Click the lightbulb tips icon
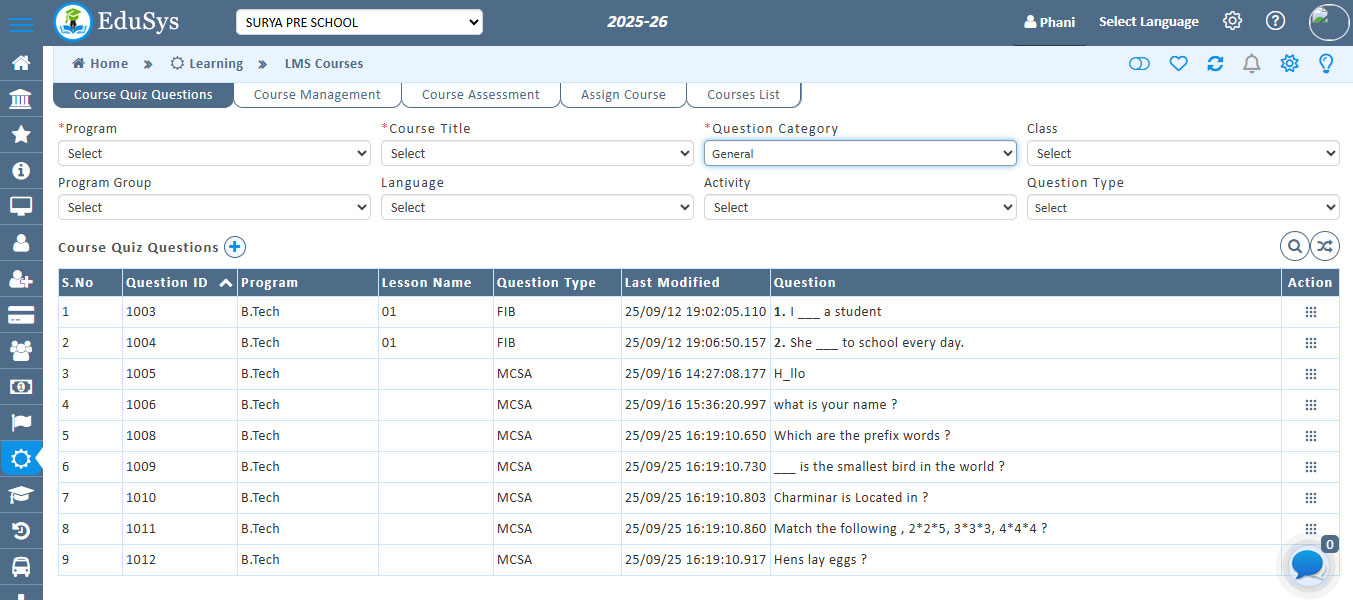The width and height of the screenshot is (1353, 600). point(1326,64)
